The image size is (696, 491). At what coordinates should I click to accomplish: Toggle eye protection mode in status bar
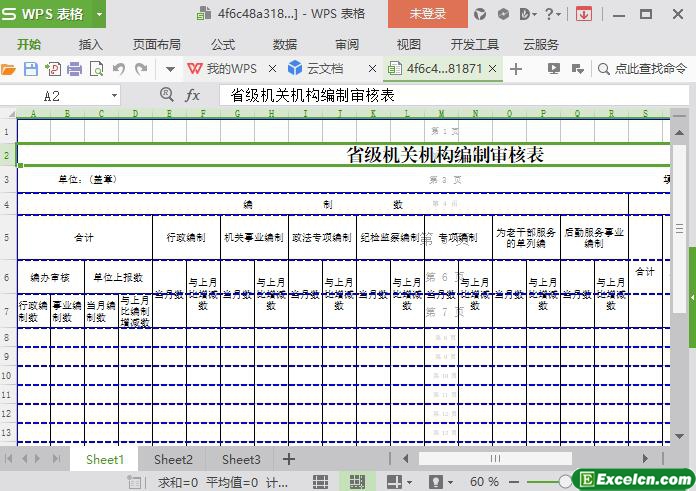(x=394, y=482)
